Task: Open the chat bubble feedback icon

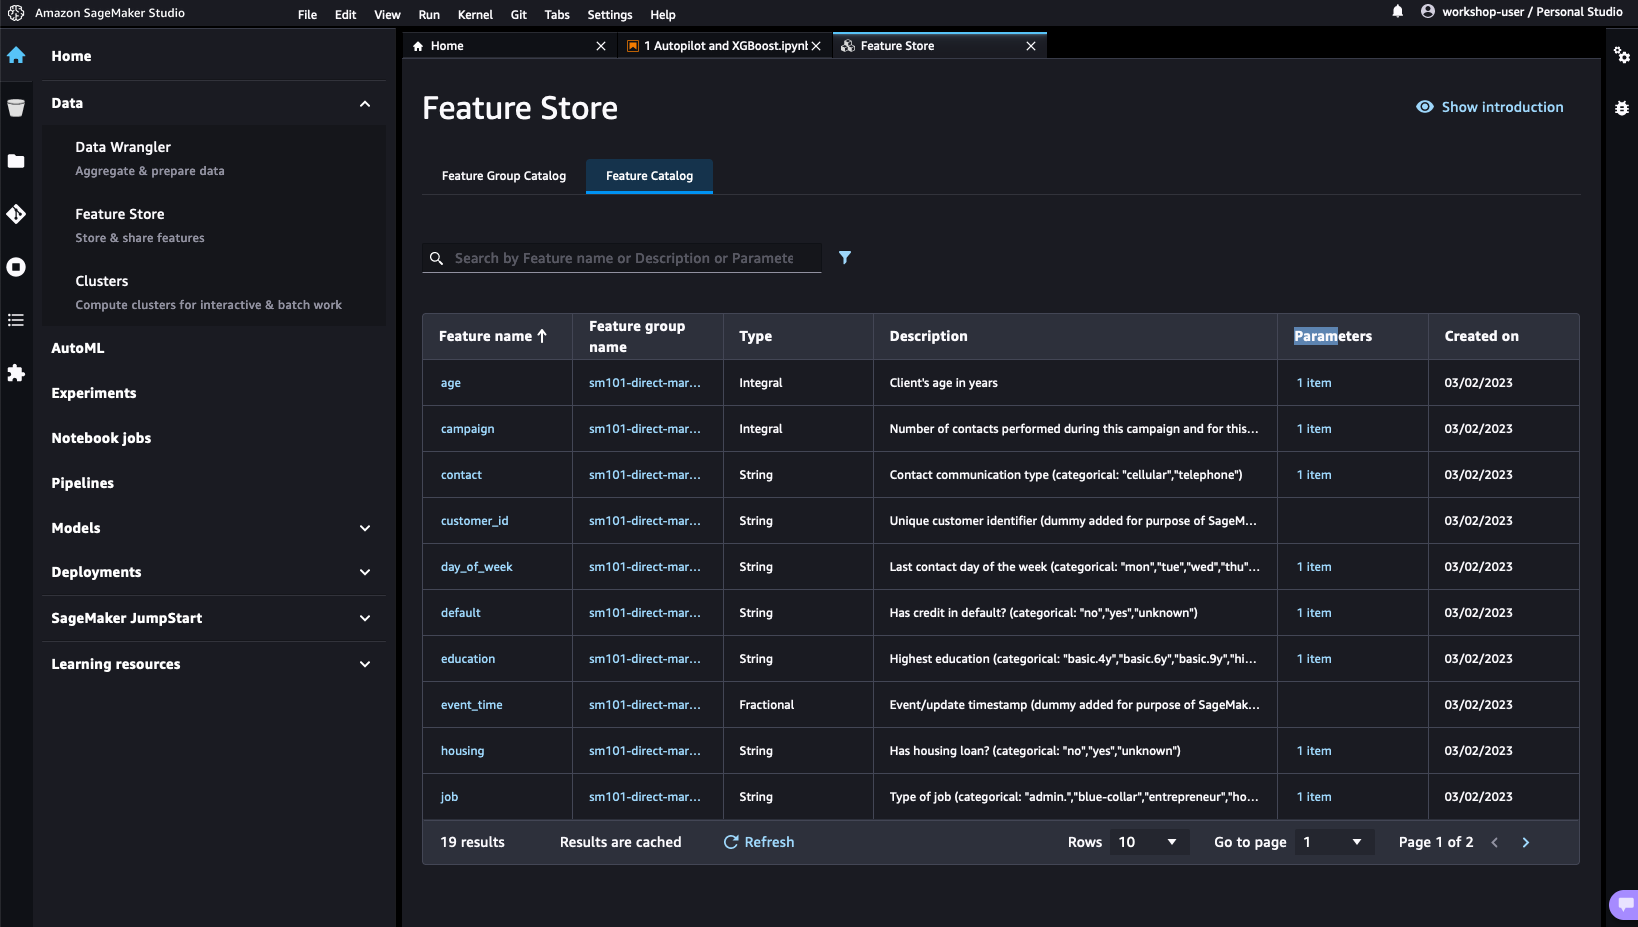Action: coord(1626,904)
